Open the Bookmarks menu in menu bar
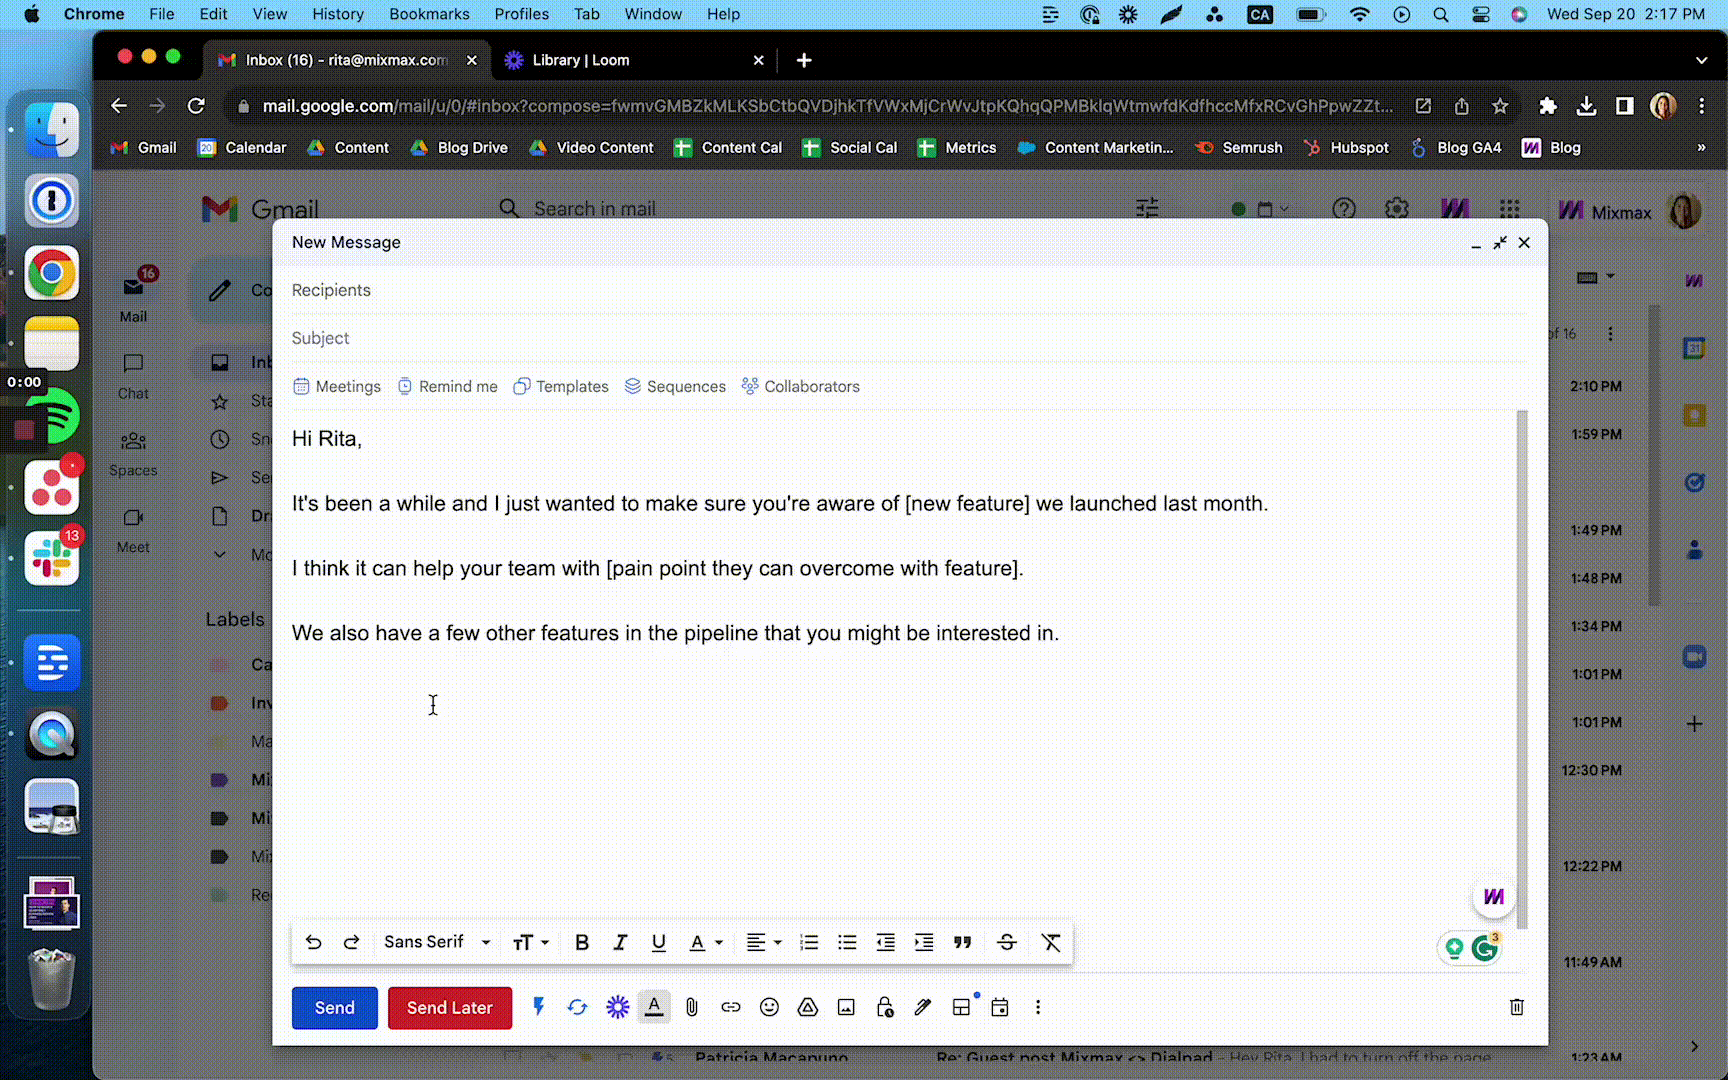The width and height of the screenshot is (1728, 1080). (x=429, y=14)
